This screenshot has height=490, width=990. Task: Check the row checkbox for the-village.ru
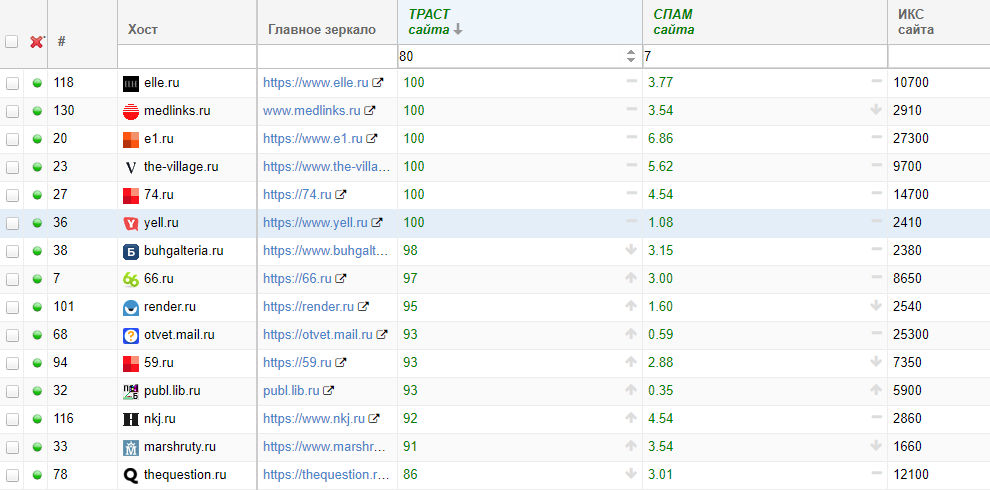[12, 167]
